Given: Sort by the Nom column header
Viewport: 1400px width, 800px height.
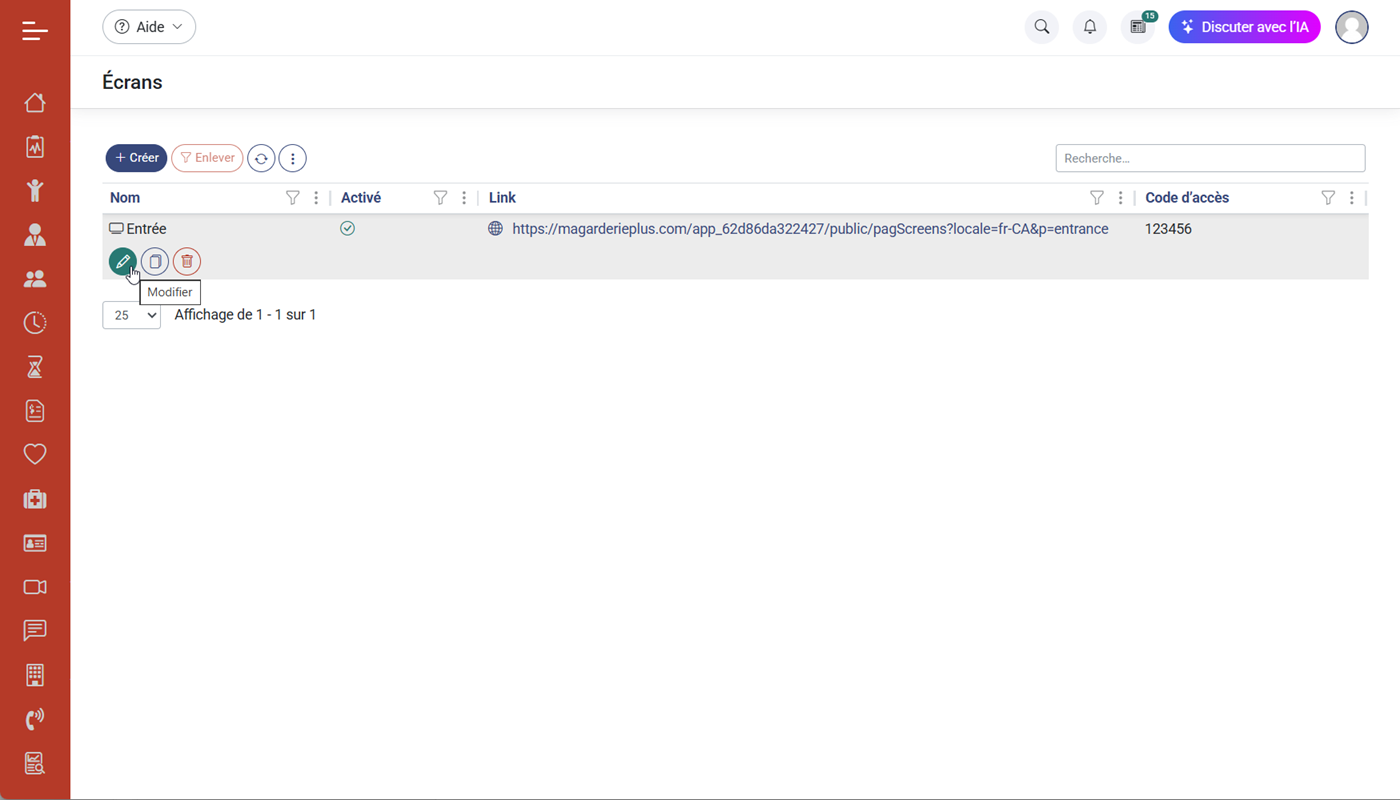Looking at the screenshot, I should pos(125,198).
